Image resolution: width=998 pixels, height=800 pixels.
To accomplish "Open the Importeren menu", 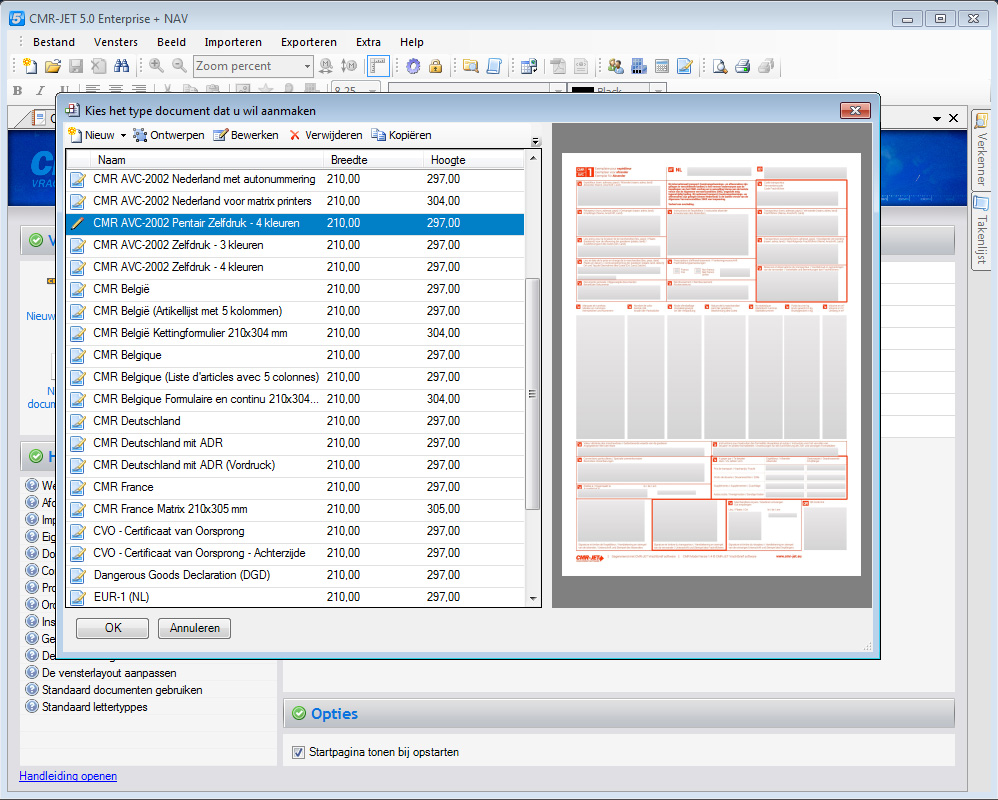I will pyautogui.click(x=233, y=42).
